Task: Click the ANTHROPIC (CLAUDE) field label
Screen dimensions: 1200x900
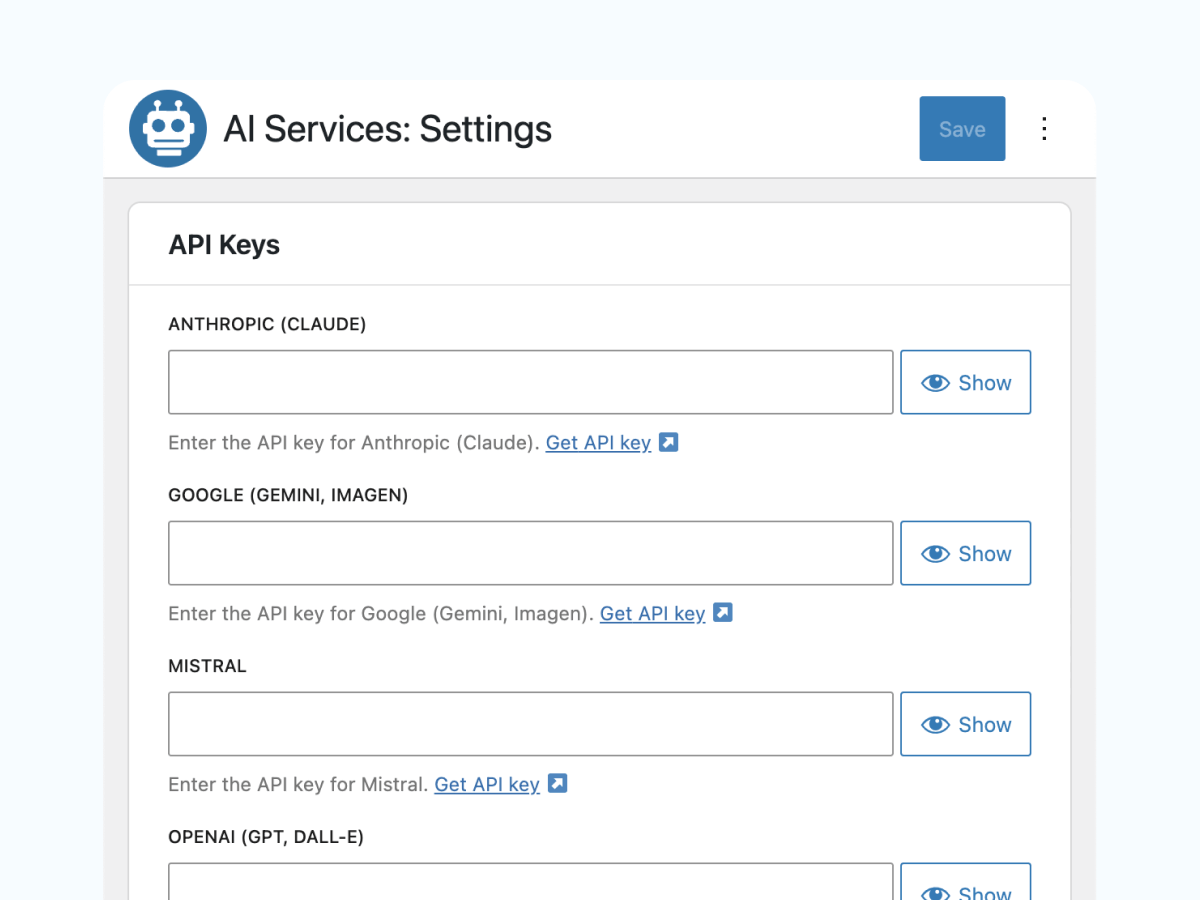Action: click(267, 325)
